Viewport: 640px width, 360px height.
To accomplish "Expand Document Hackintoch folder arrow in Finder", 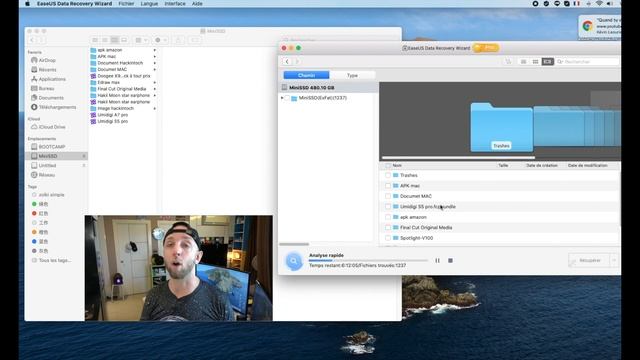I will [155, 63].
